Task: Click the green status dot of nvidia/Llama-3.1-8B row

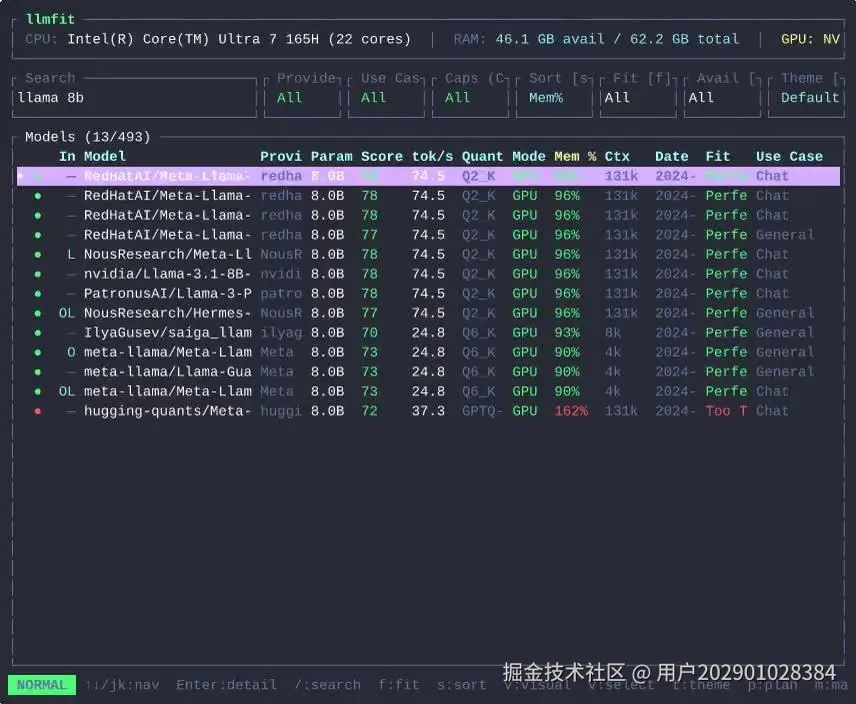Action: coord(38,274)
